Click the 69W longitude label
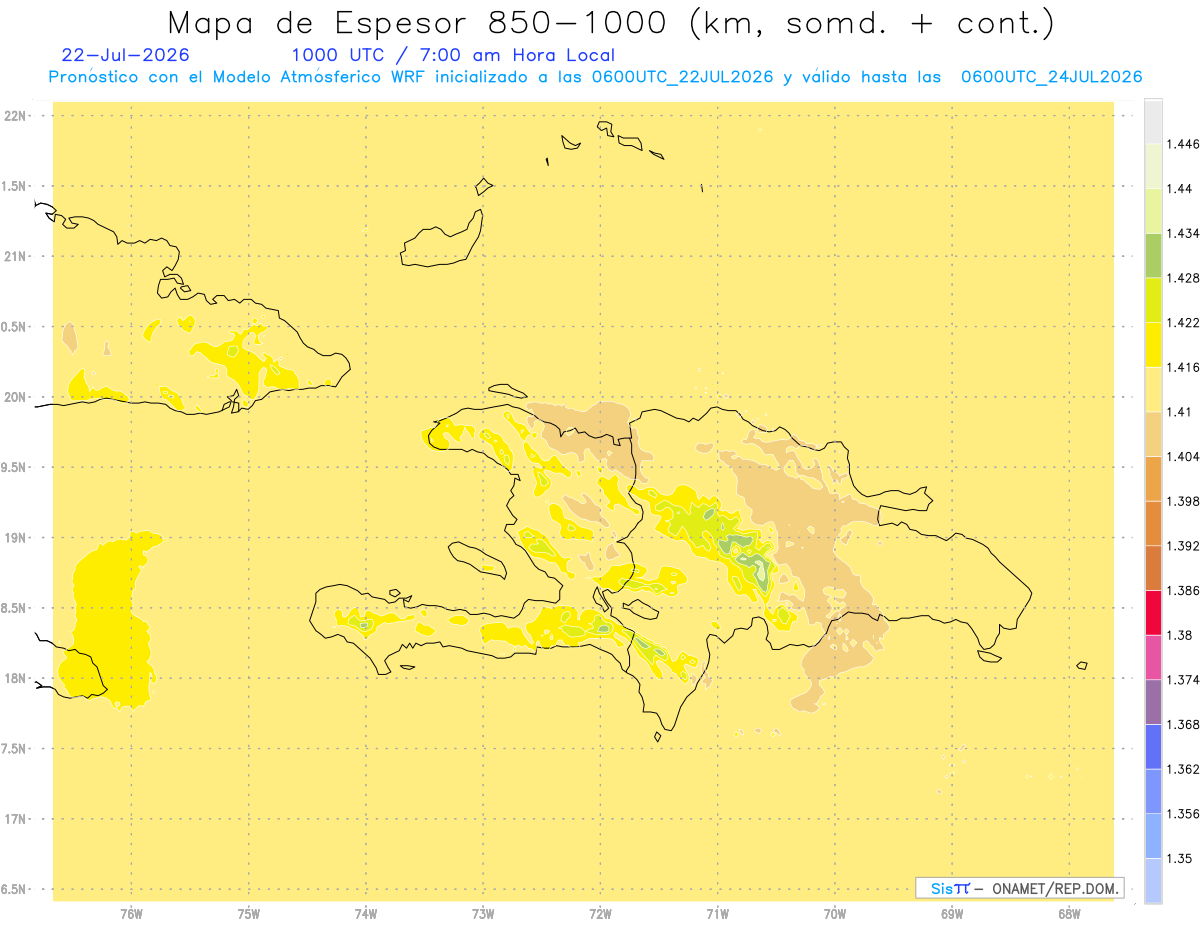Viewport: 1200px width, 927px height. [951, 914]
